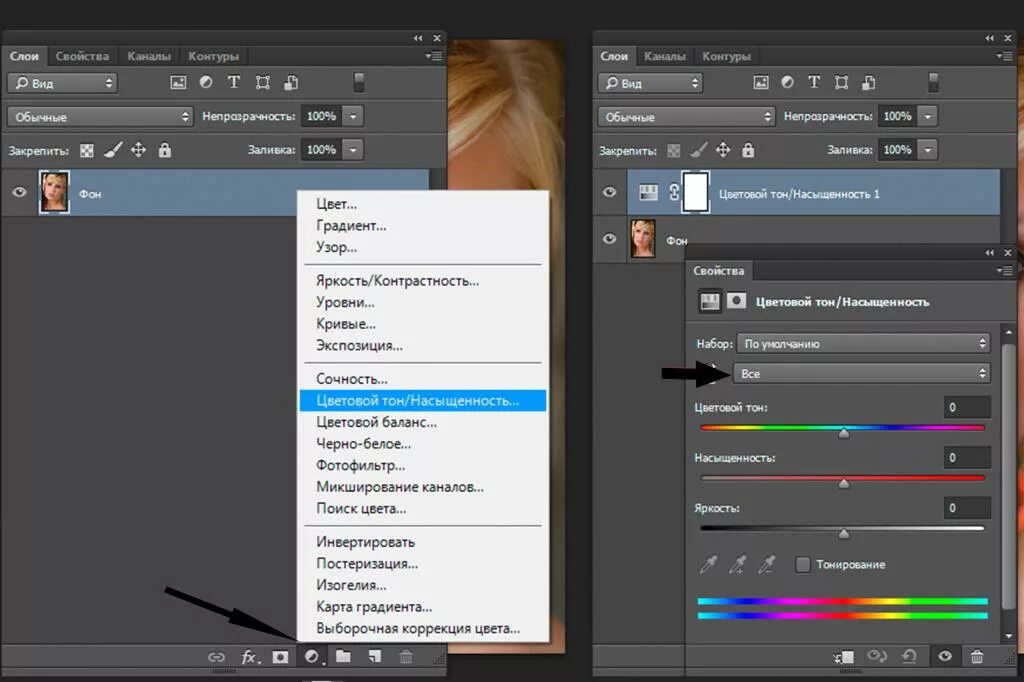This screenshot has width=1024, height=682.
Task: Delete adjustment trash icon in Properties
Action: (x=977, y=656)
